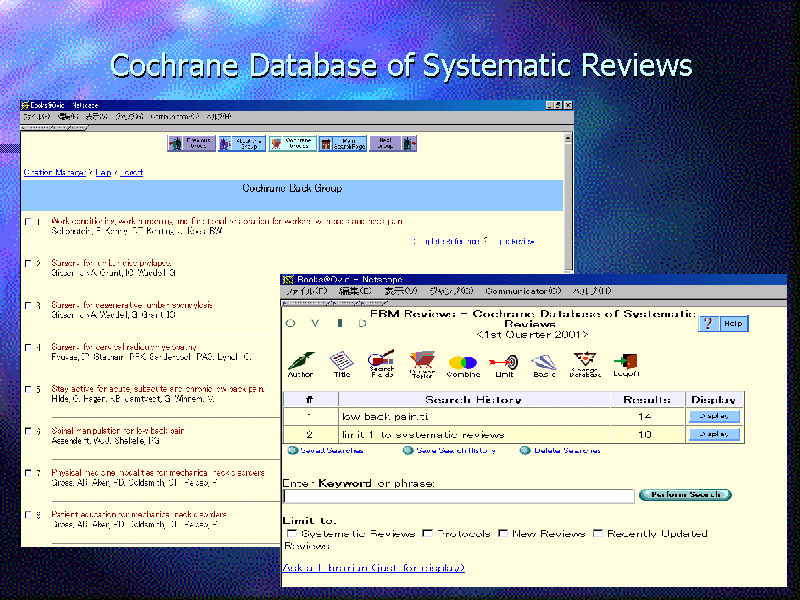Click the Logoff icon

coord(627,362)
